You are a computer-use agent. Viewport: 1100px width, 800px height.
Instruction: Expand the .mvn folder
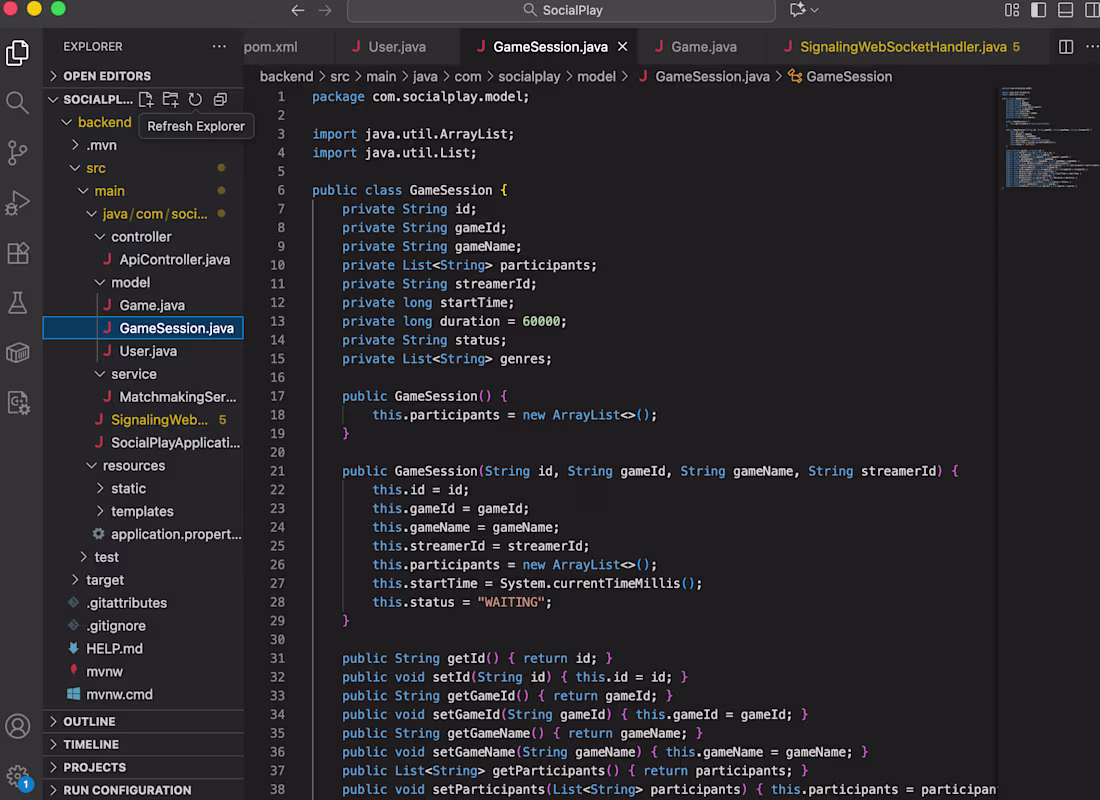(x=75, y=145)
